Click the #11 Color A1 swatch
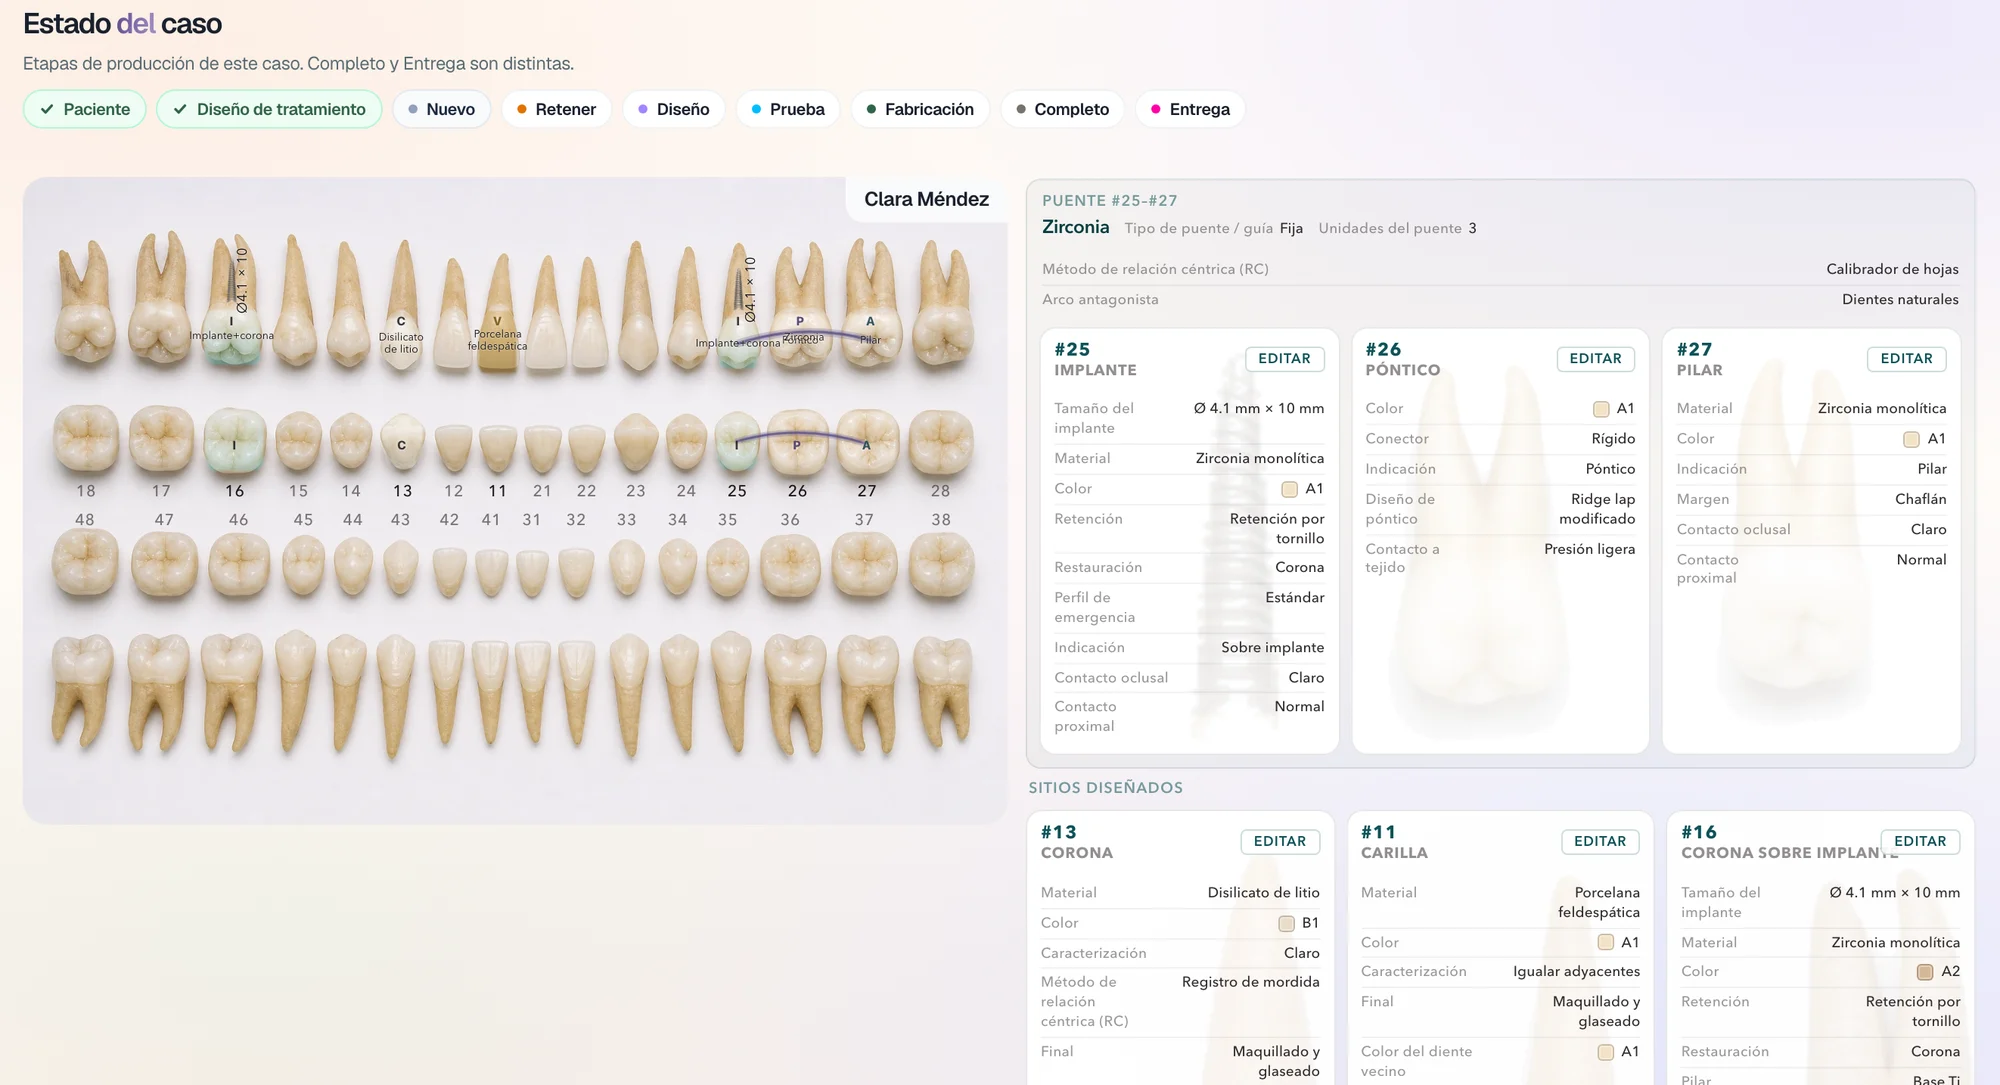 click(x=1606, y=942)
